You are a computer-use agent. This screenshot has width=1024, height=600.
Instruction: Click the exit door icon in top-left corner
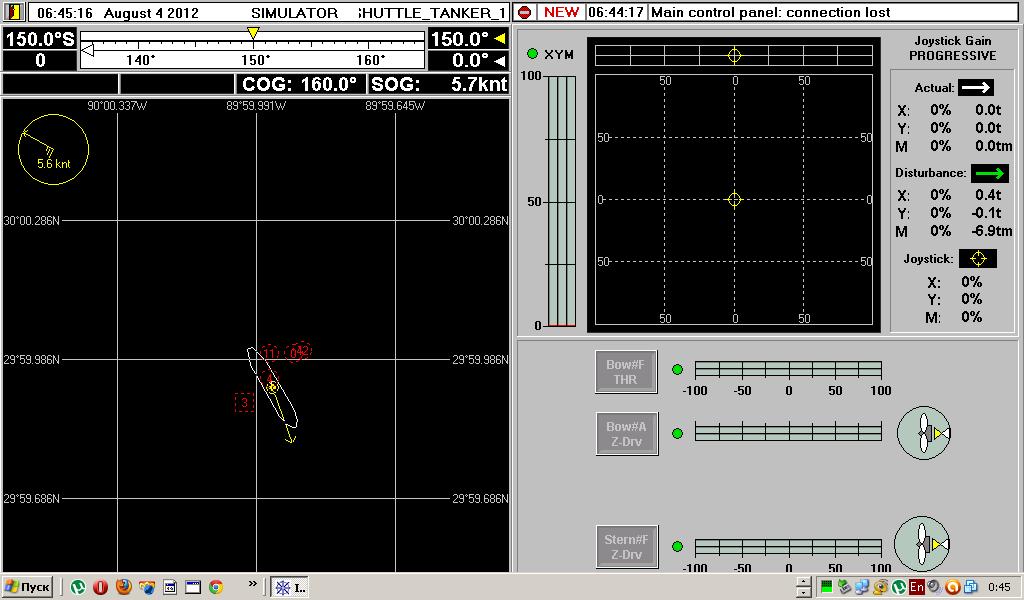(14, 13)
